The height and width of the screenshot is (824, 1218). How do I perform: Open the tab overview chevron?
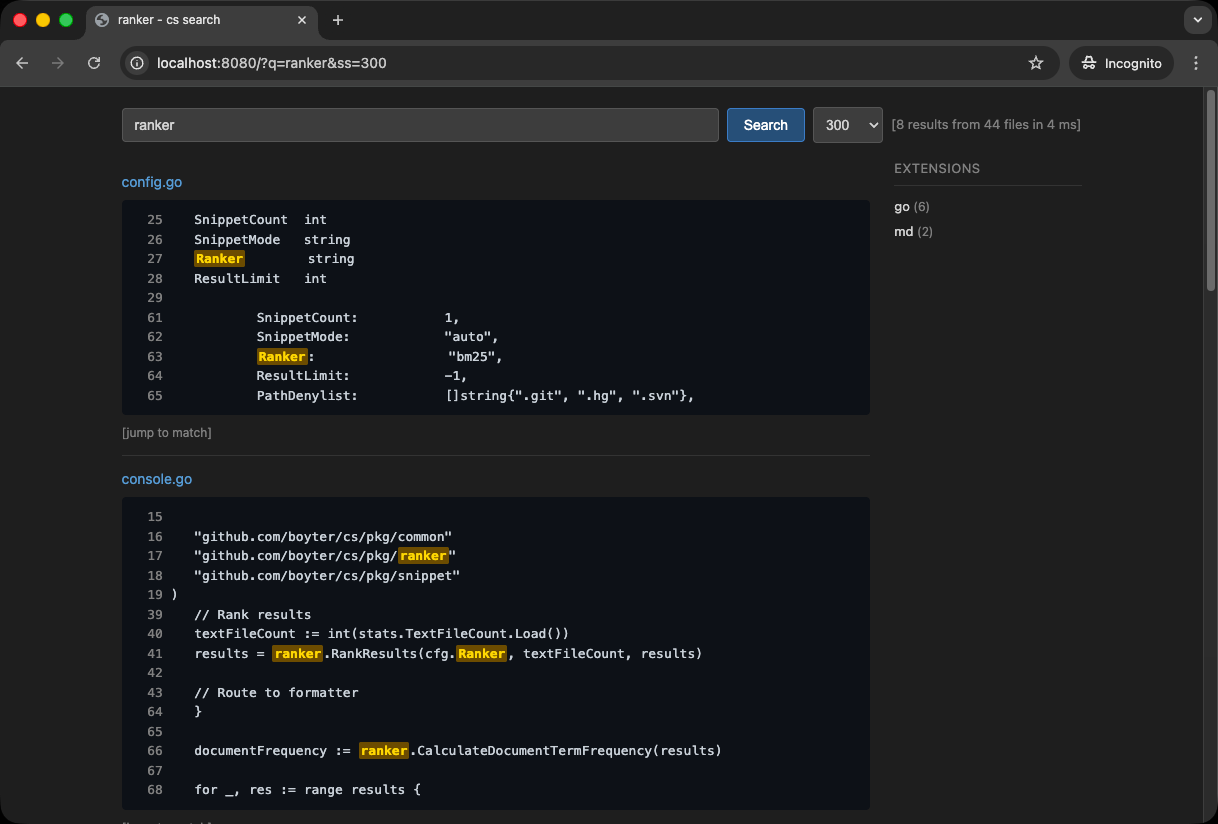pyautogui.click(x=1197, y=19)
